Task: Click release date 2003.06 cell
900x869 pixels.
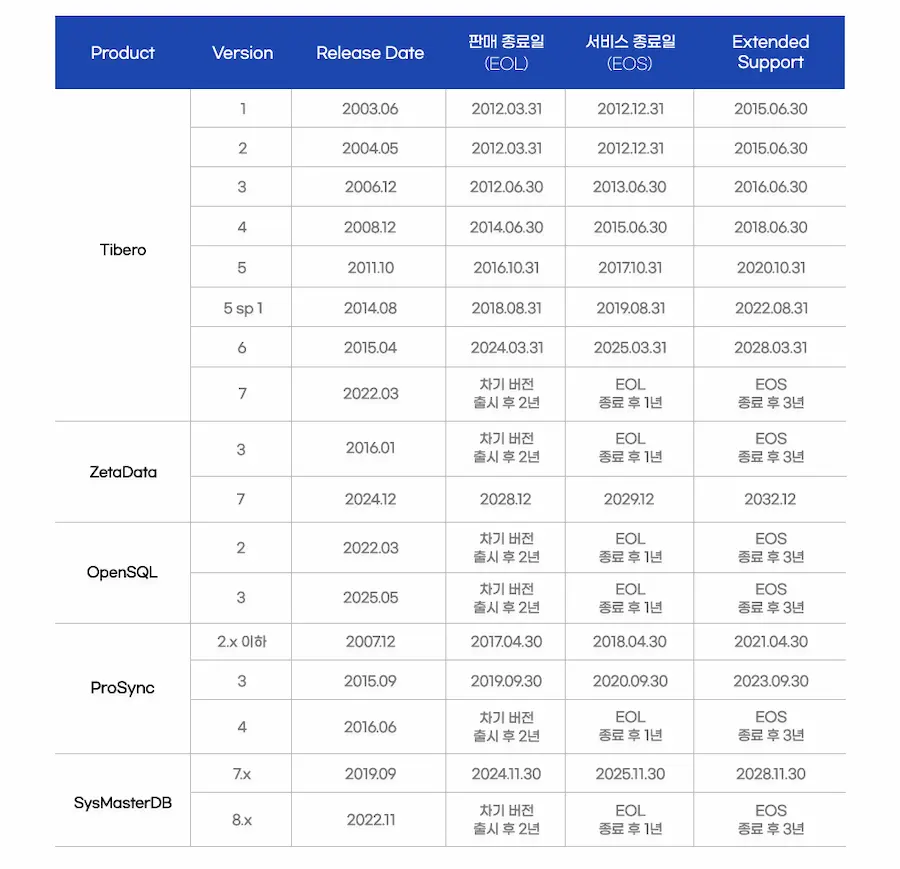Action: pos(370,108)
